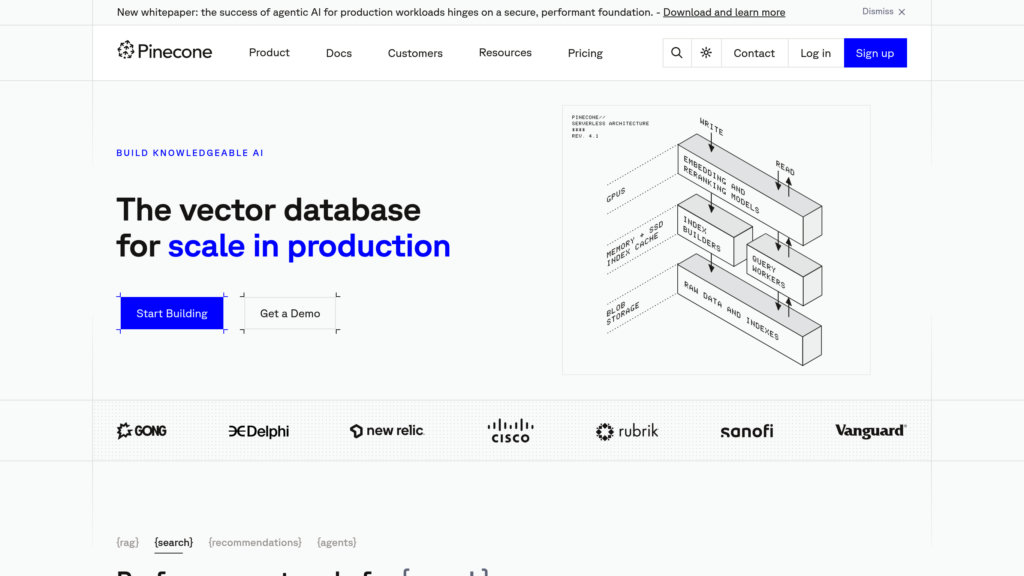Toggle light/dark theme sun icon
Viewport: 1024px width, 576px height.
click(706, 53)
